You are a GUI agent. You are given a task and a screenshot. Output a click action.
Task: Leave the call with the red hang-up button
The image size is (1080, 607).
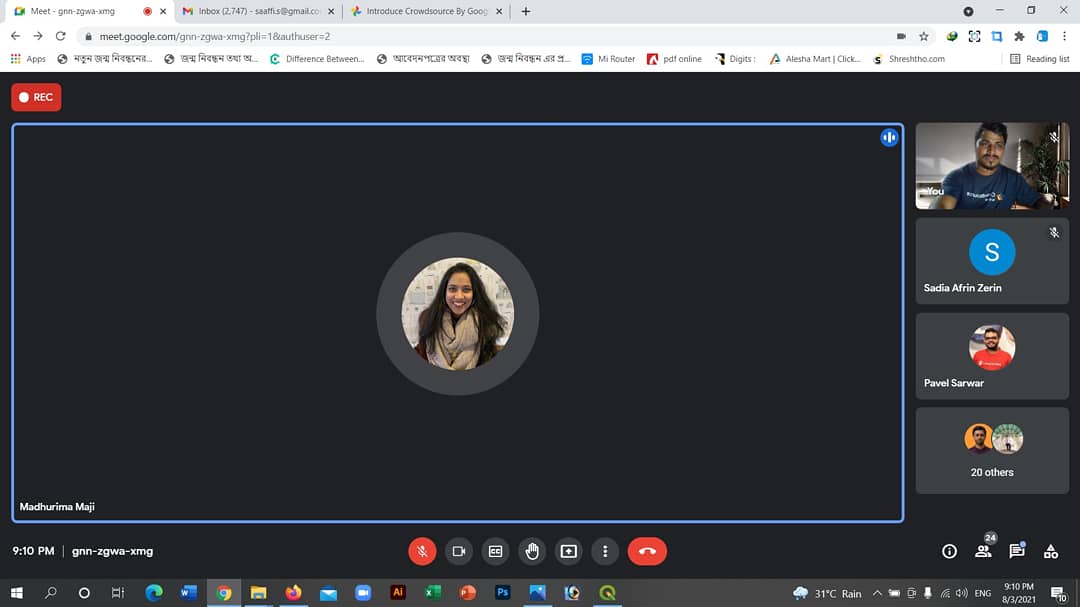[647, 551]
